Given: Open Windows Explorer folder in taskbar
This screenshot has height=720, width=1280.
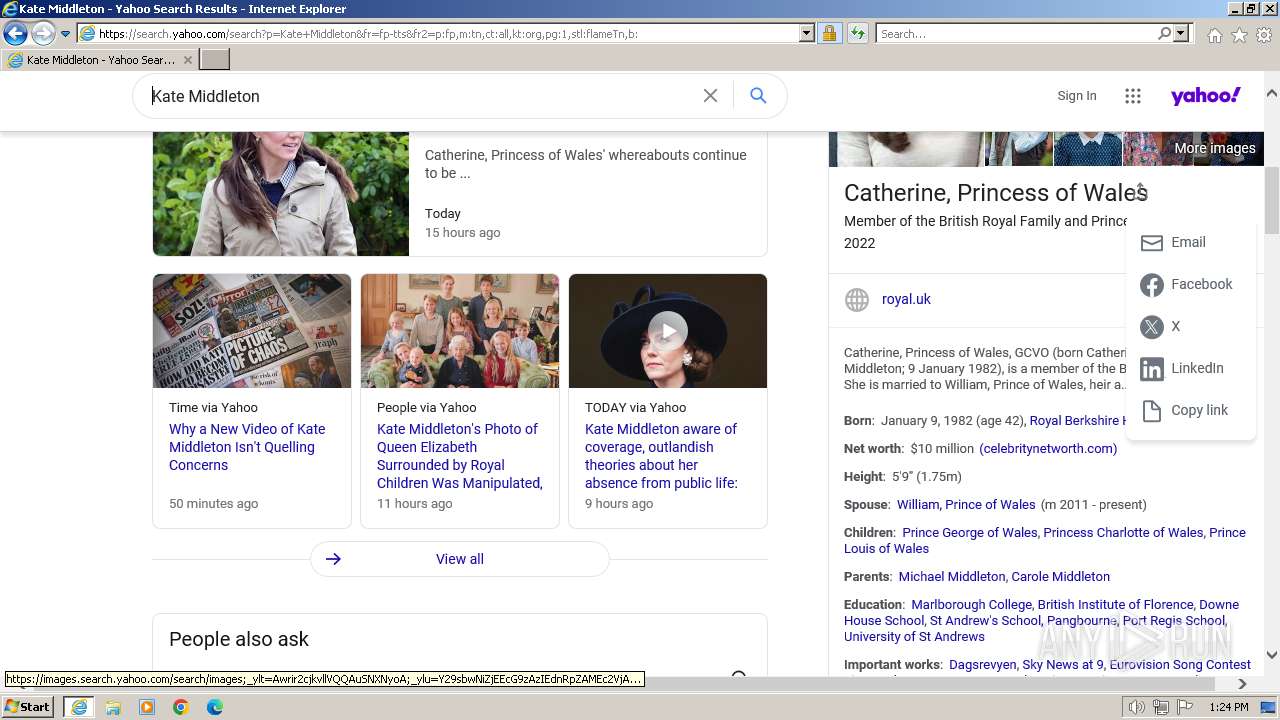Looking at the screenshot, I should pos(113,707).
